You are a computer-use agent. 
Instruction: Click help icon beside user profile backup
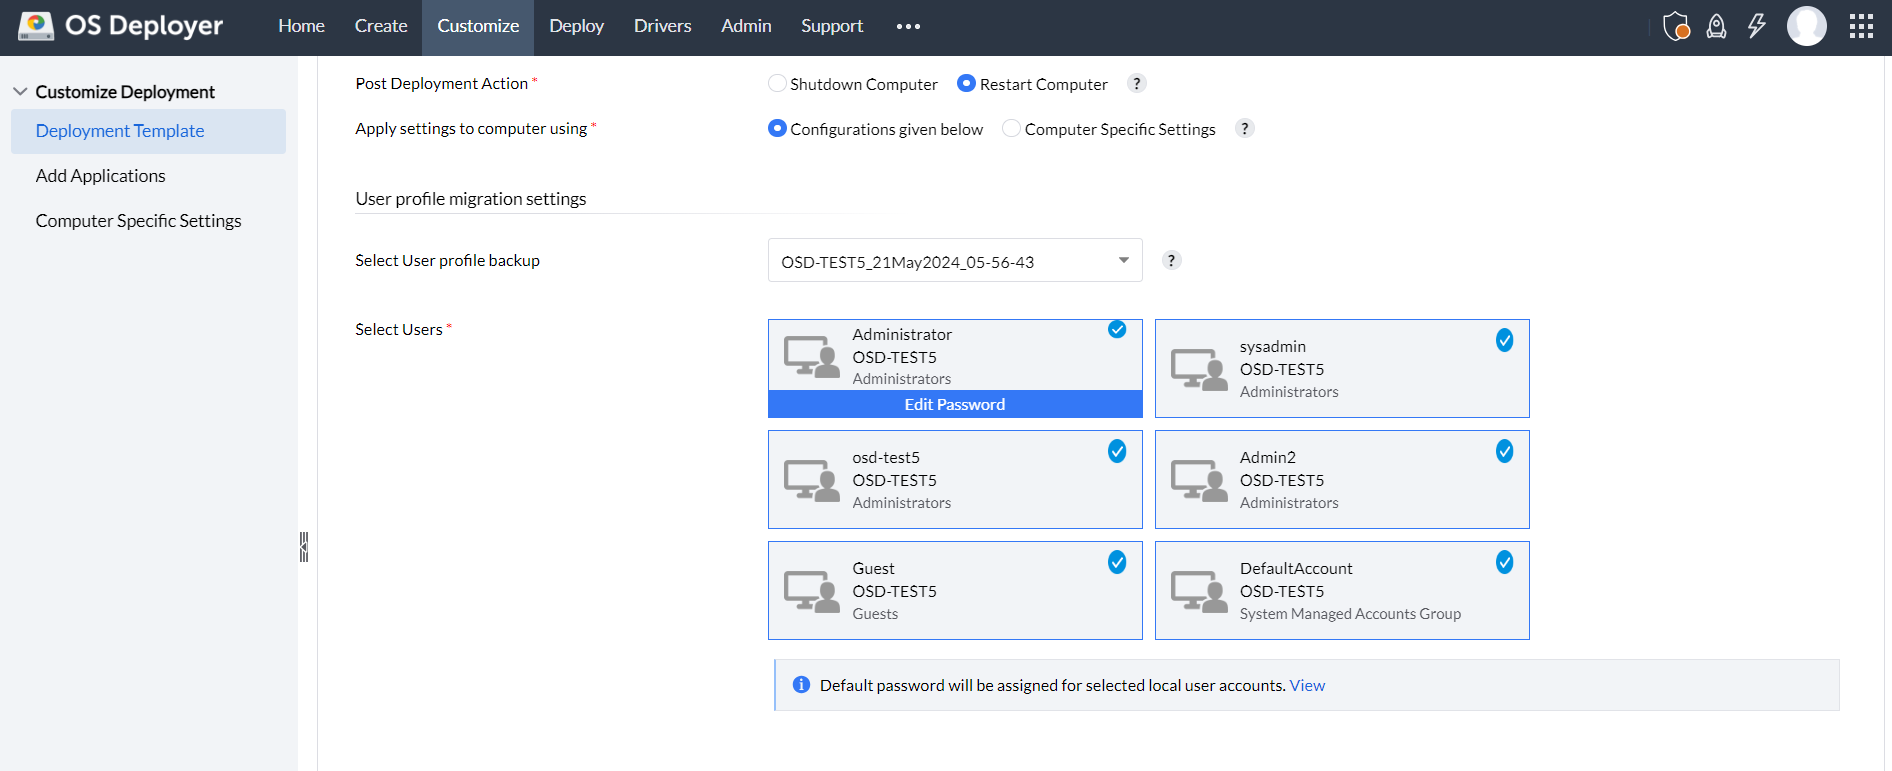tap(1172, 261)
